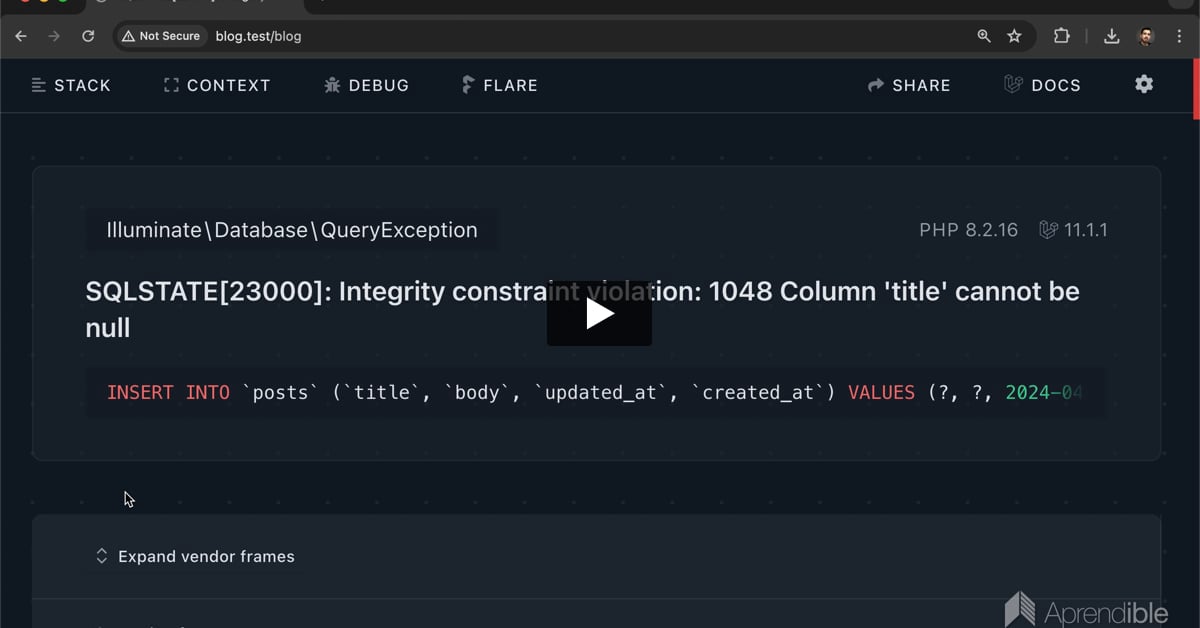1200x628 pixels.
Task: Click the Not Secure site info badge
Action: (x=161, y=36)
